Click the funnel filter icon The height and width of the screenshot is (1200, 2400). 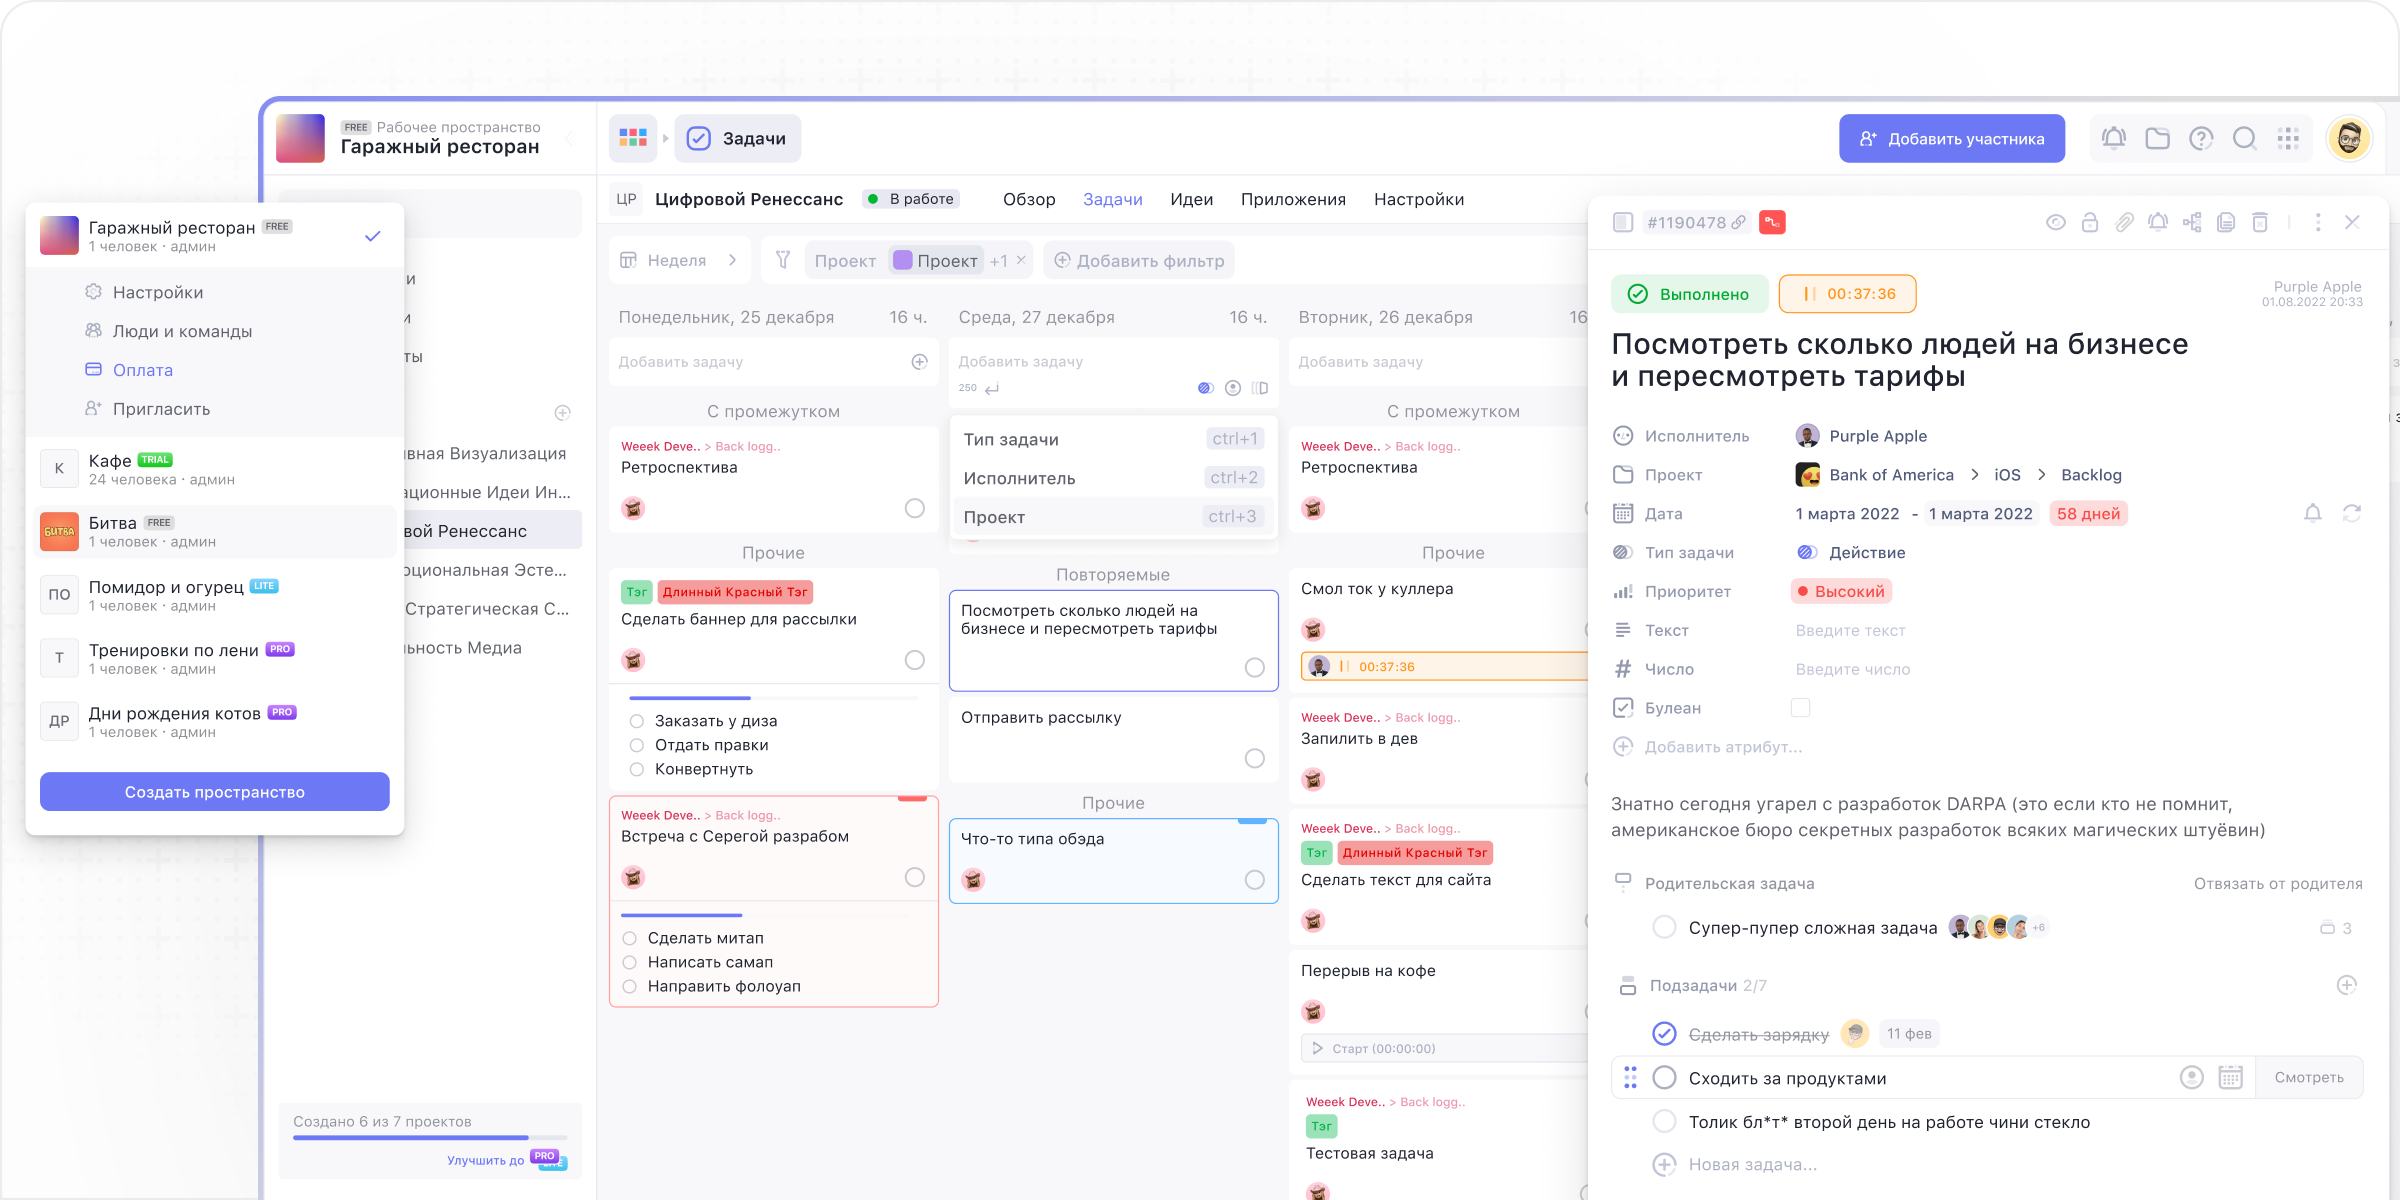click(783, 260)
